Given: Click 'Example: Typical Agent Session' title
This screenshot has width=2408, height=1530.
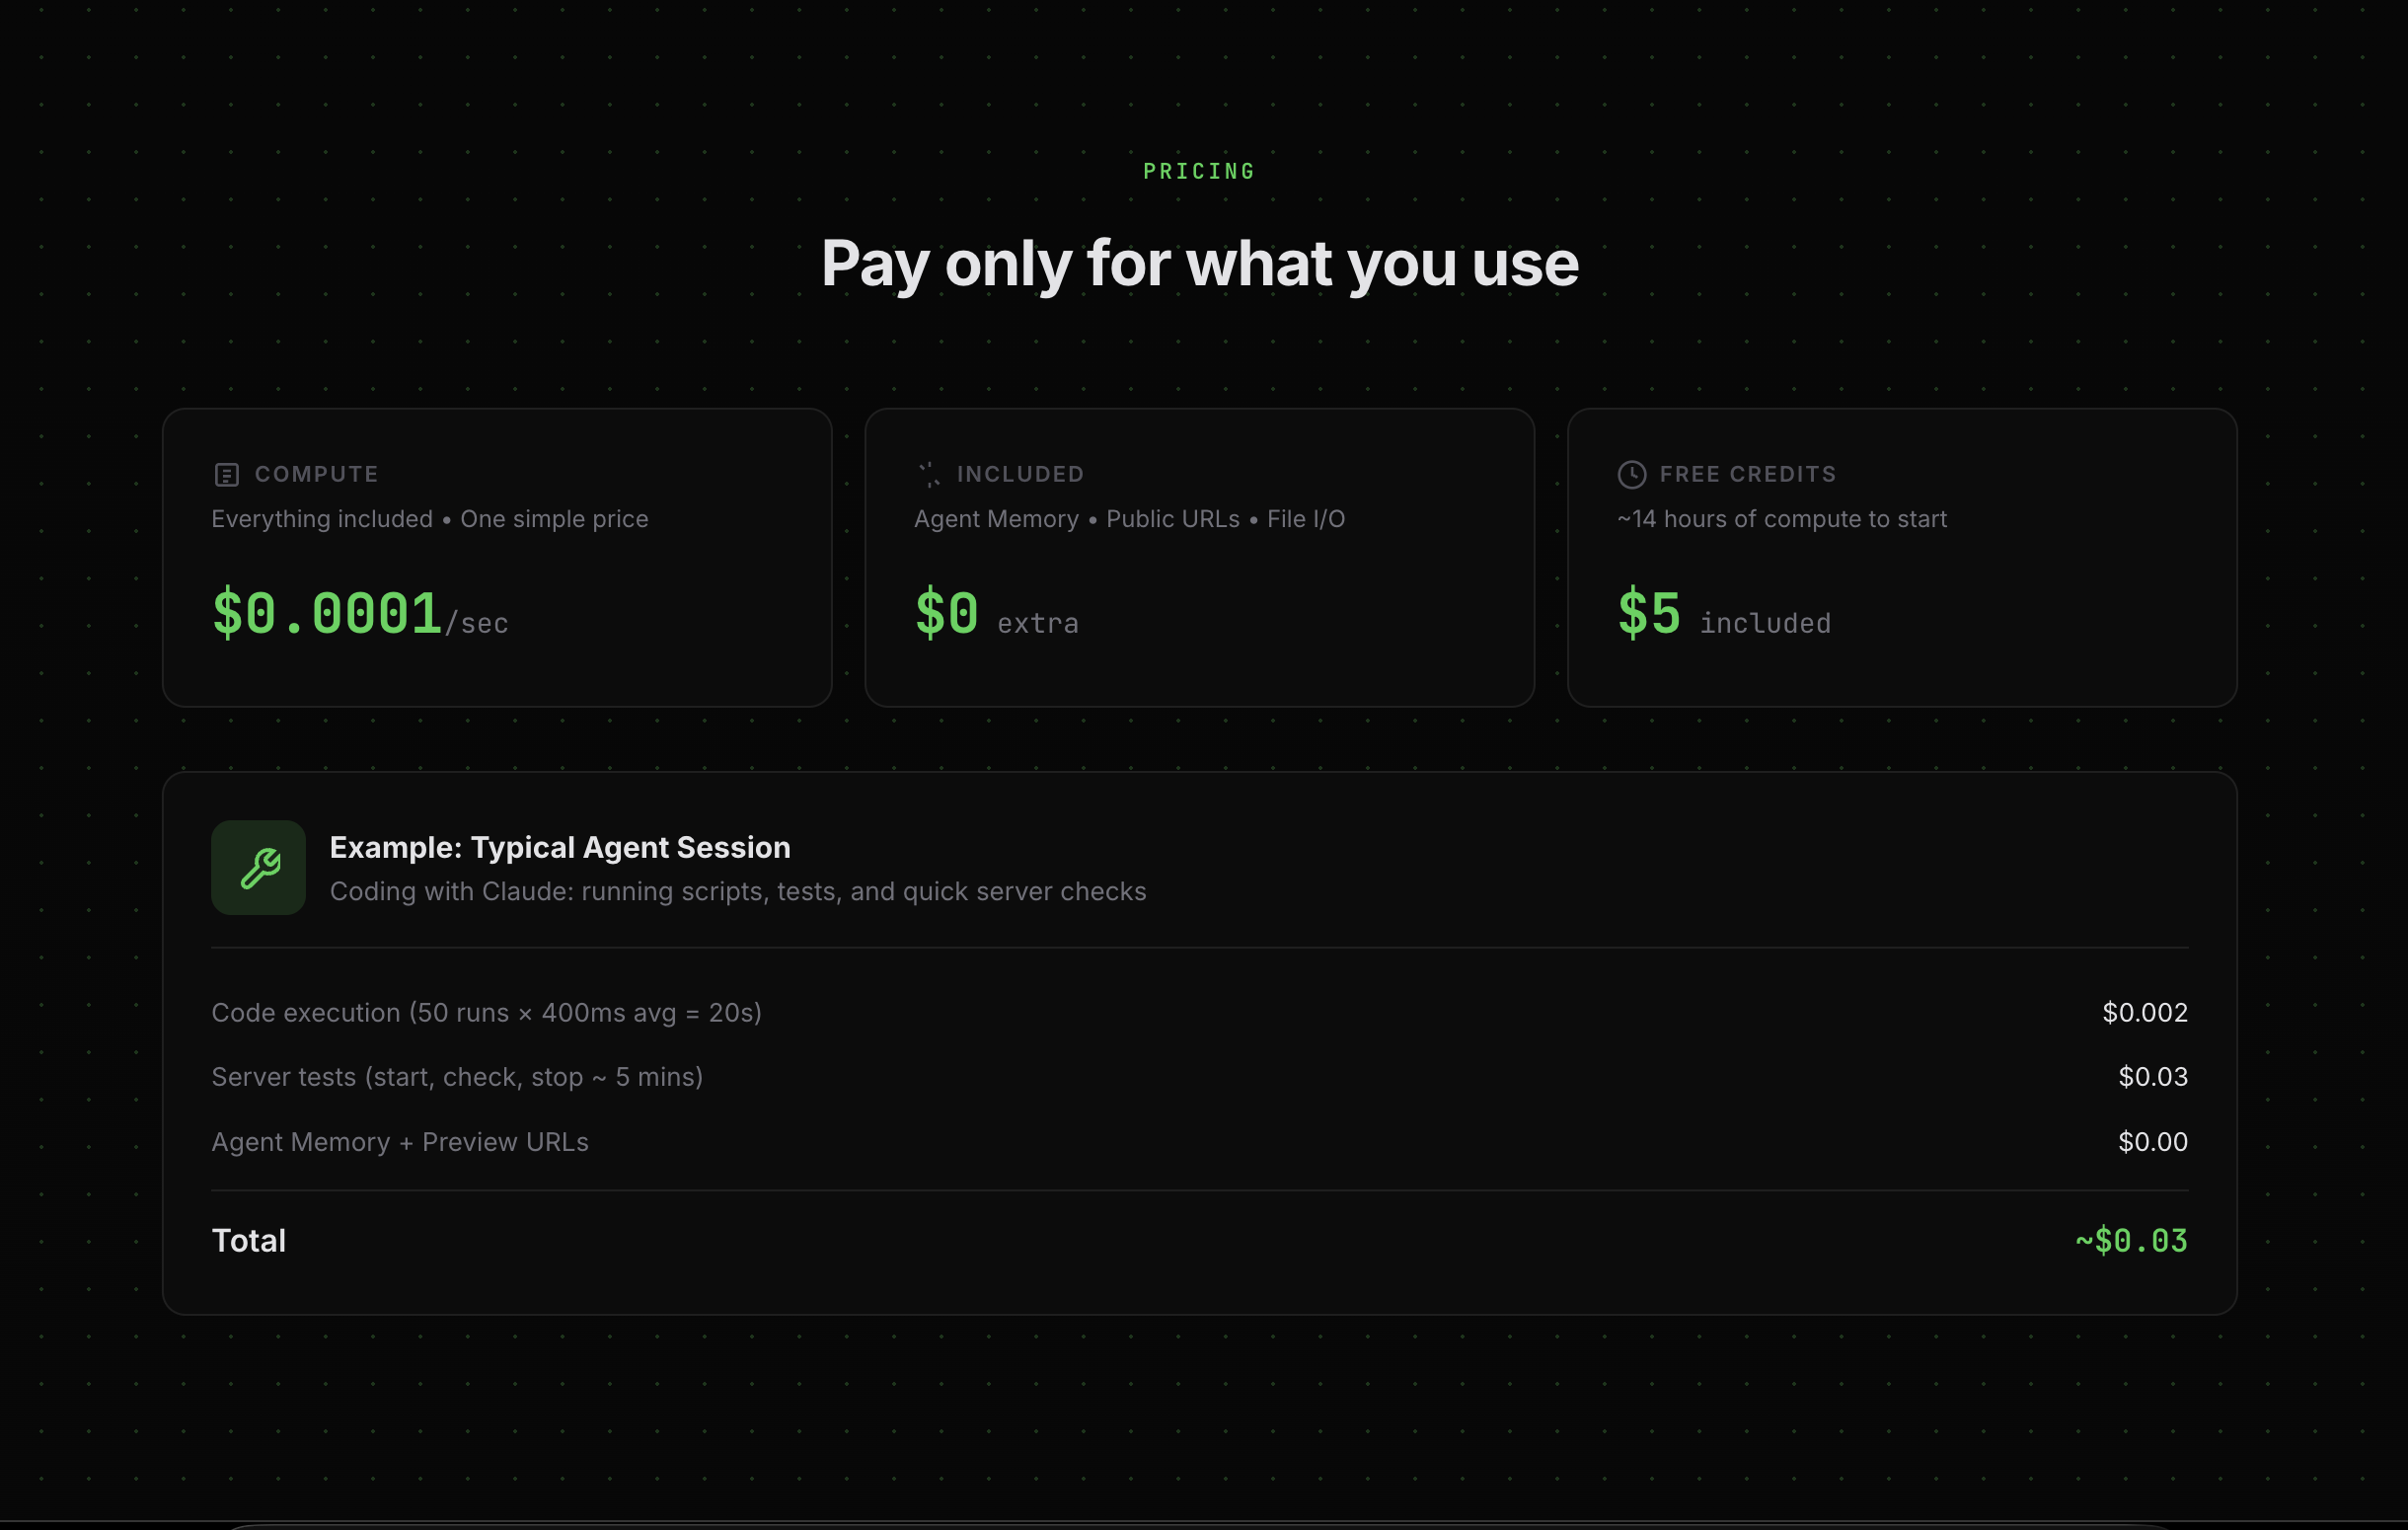Looking at the screenshot, I should (560, 847).
